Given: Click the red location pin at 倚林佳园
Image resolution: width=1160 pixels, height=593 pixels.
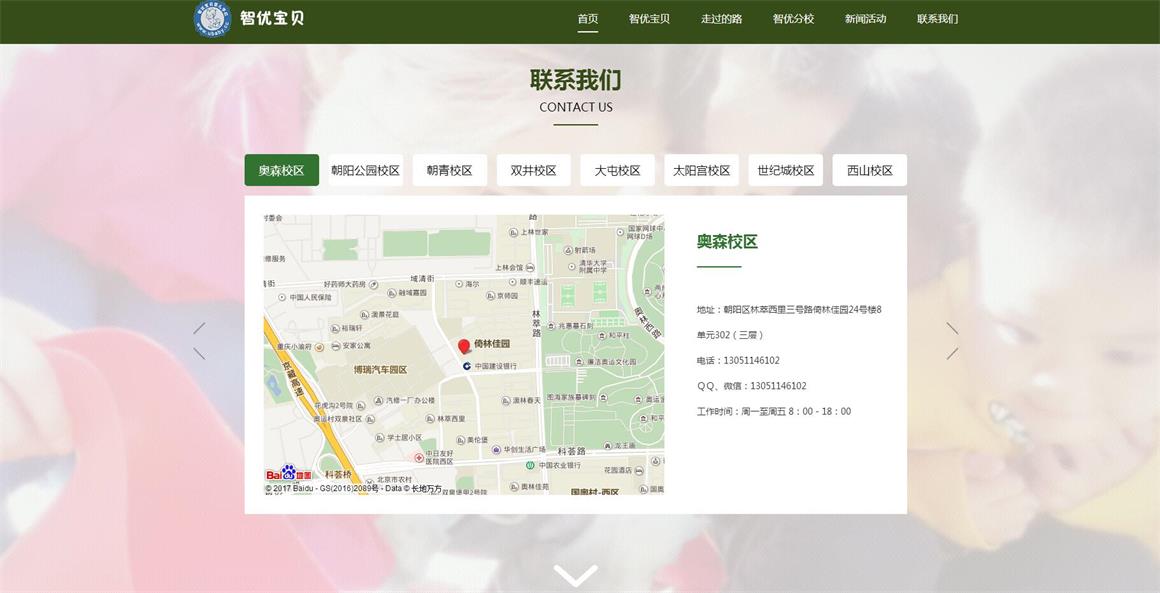Looking at the screenshot, I should tap(462, 344).
